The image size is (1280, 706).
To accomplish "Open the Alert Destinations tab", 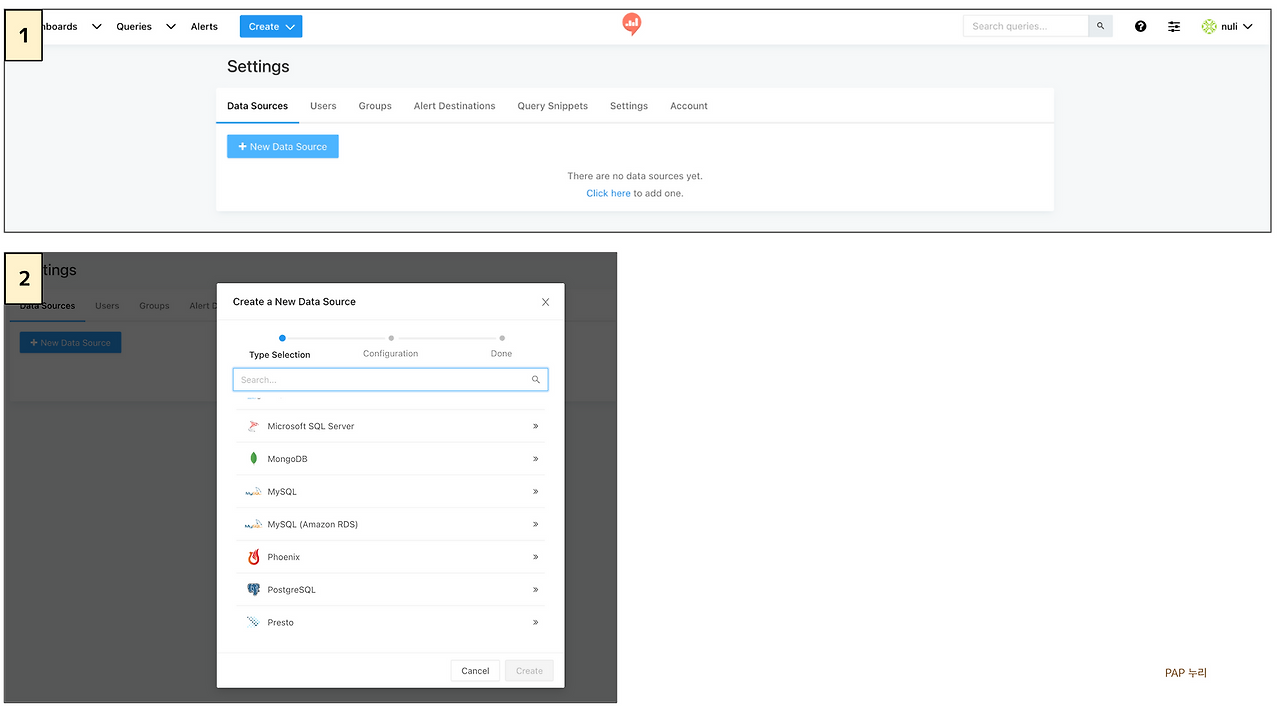I will click(x=454, y=106).
